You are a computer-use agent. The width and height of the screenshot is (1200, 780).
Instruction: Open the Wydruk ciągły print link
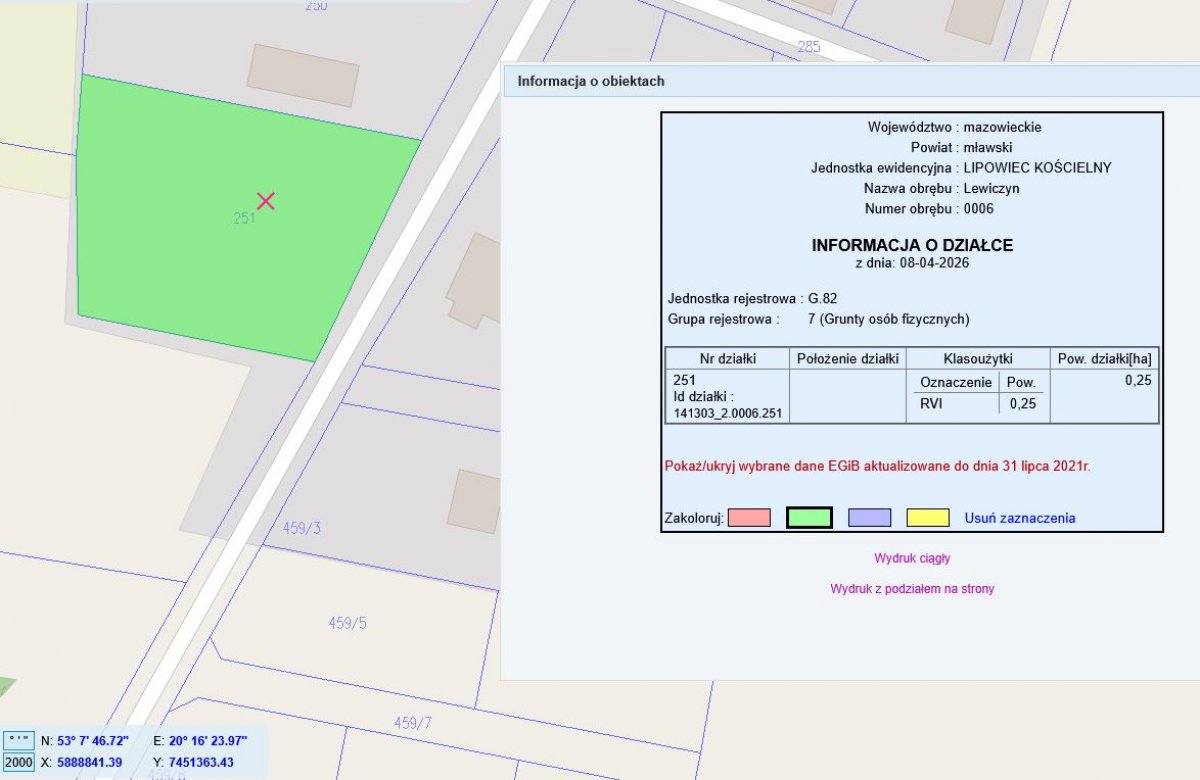912,558
